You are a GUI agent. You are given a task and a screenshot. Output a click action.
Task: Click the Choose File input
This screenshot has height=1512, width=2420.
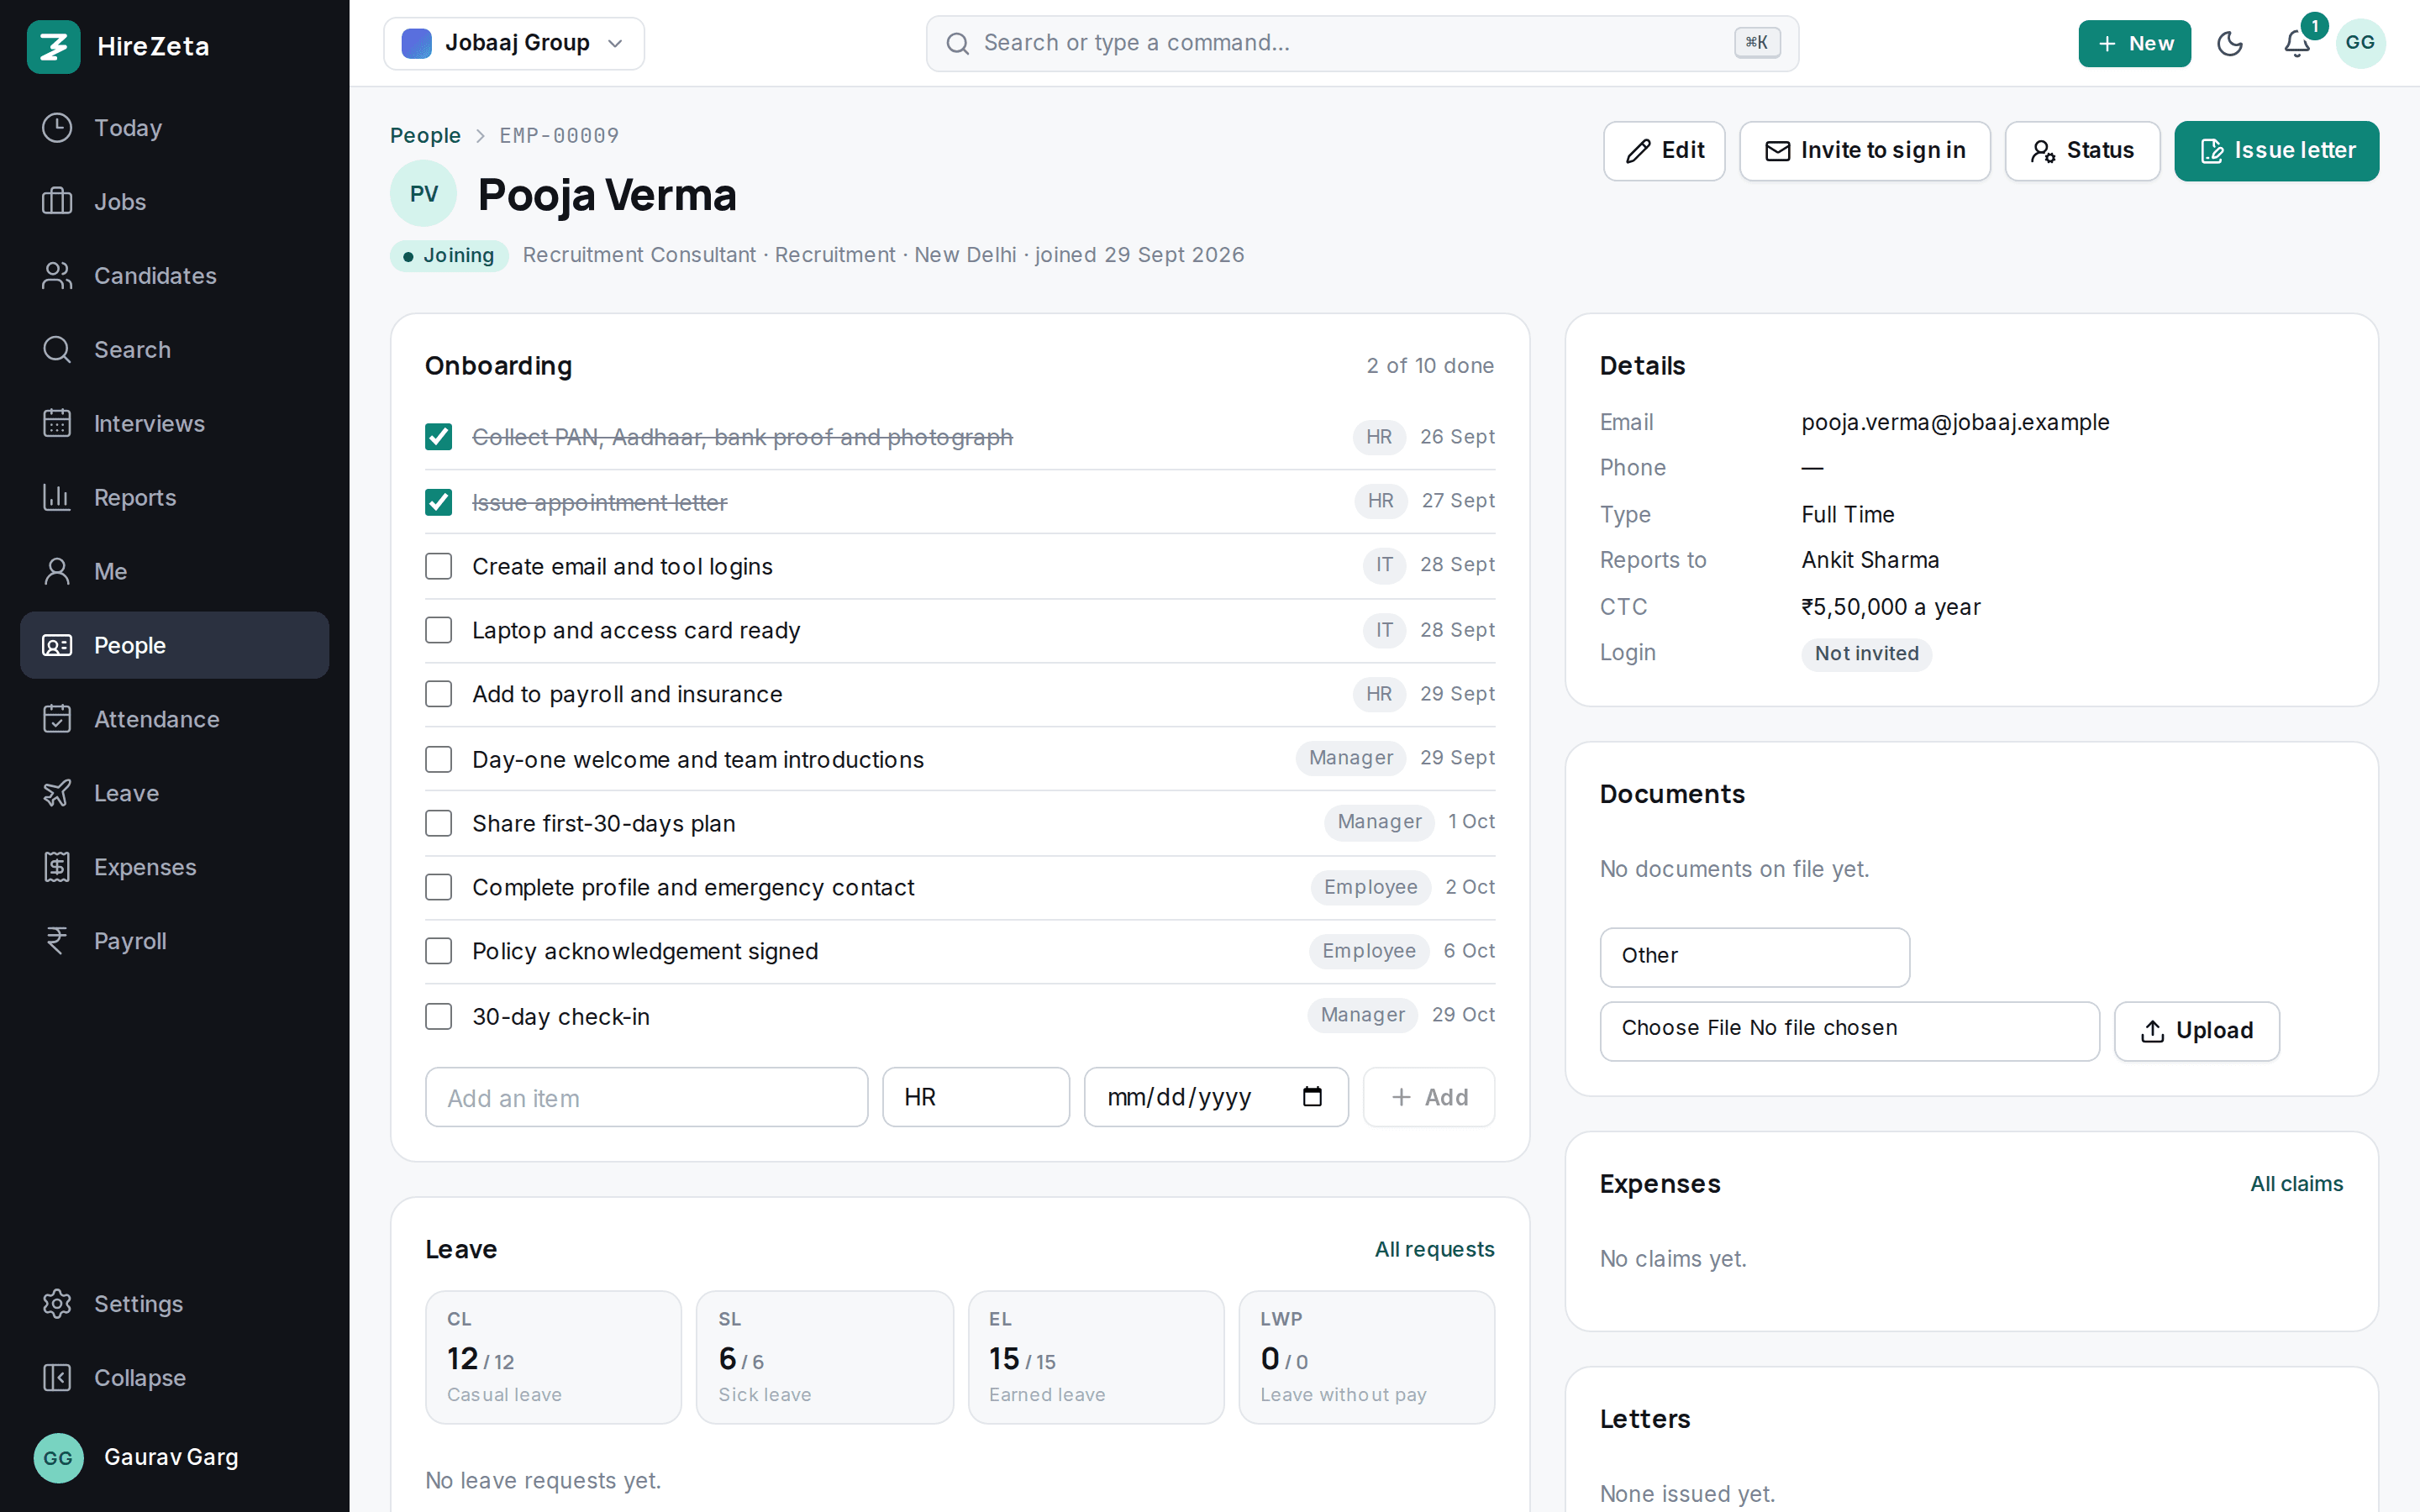click(1850, 1031)
